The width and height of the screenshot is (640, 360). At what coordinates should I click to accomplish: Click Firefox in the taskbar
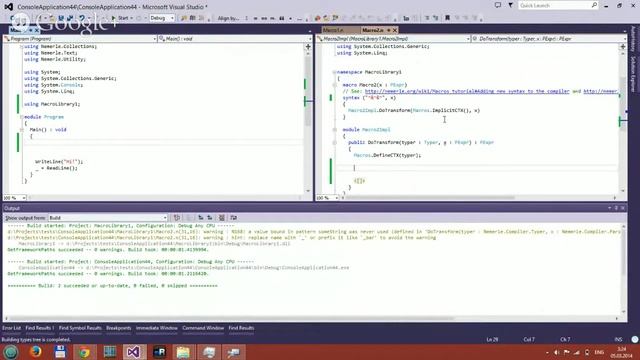(x=36, y=352)
